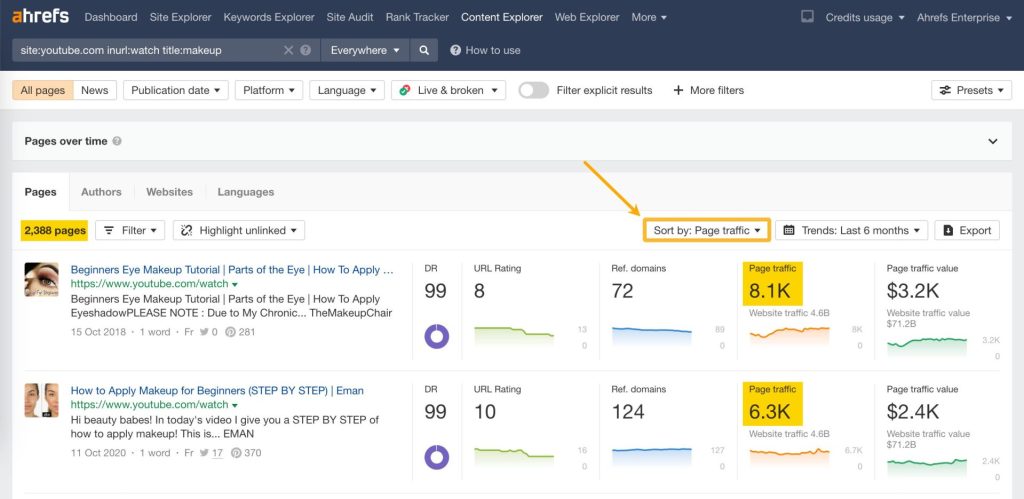This screenshot has height=499, width=1024.
Task: Open Sort by: Page traffic dropdown
Action: click(707, 230)
